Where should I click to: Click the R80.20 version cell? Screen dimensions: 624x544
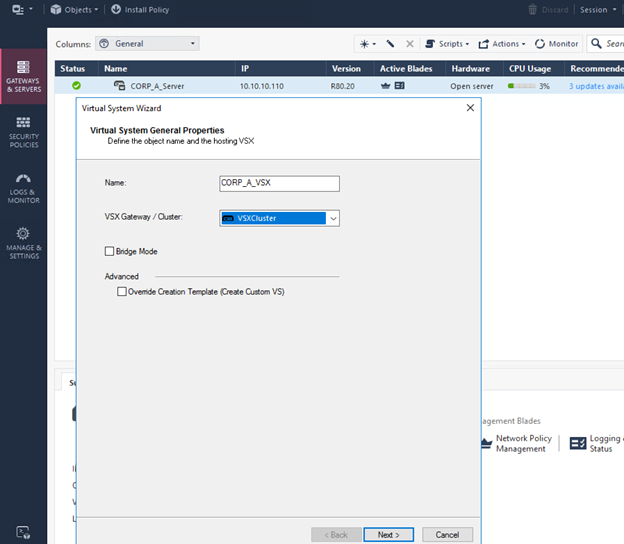[x=342, y=86]
